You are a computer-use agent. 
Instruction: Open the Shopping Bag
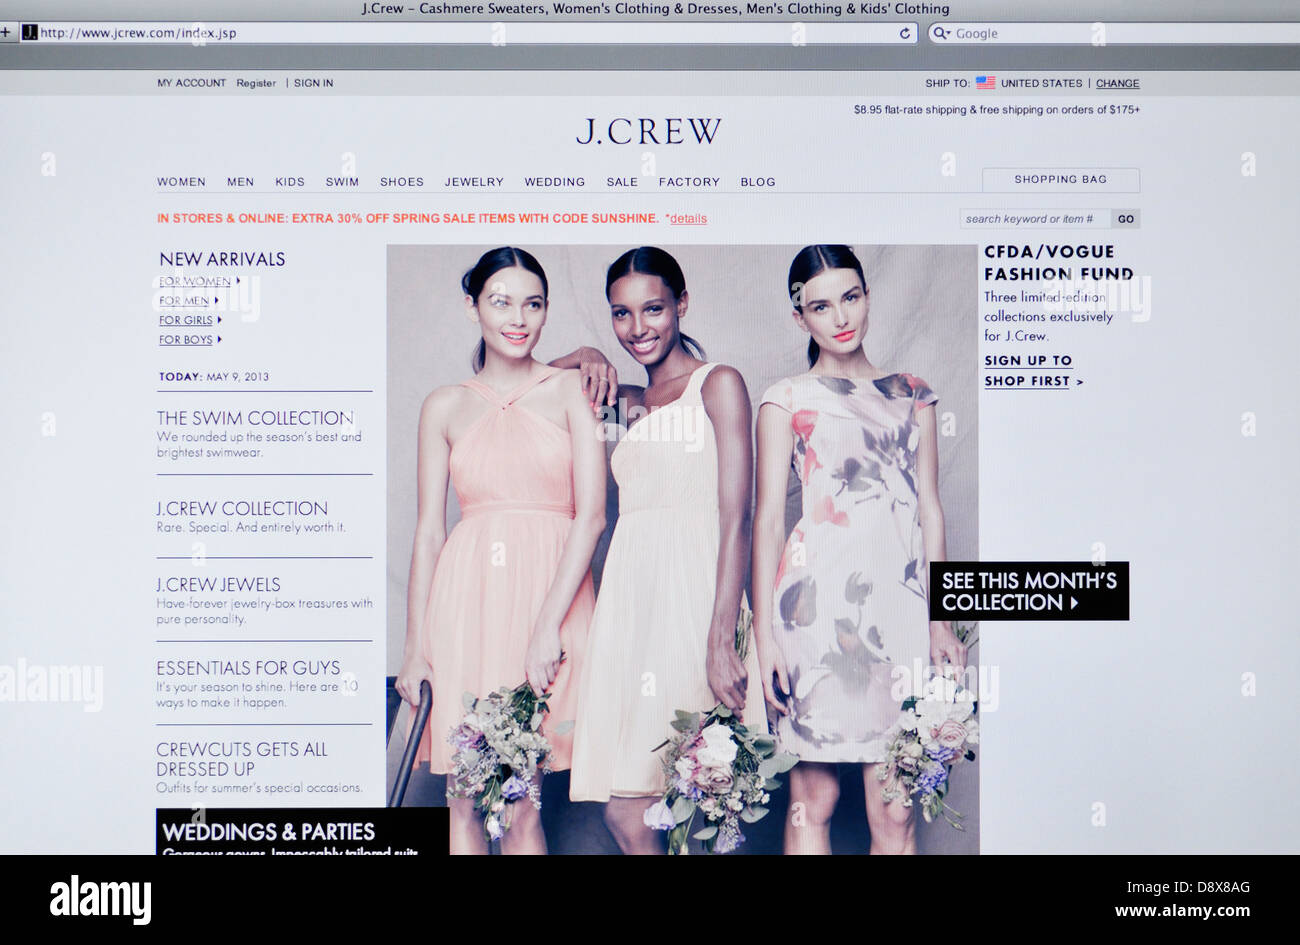[1060, 180]
